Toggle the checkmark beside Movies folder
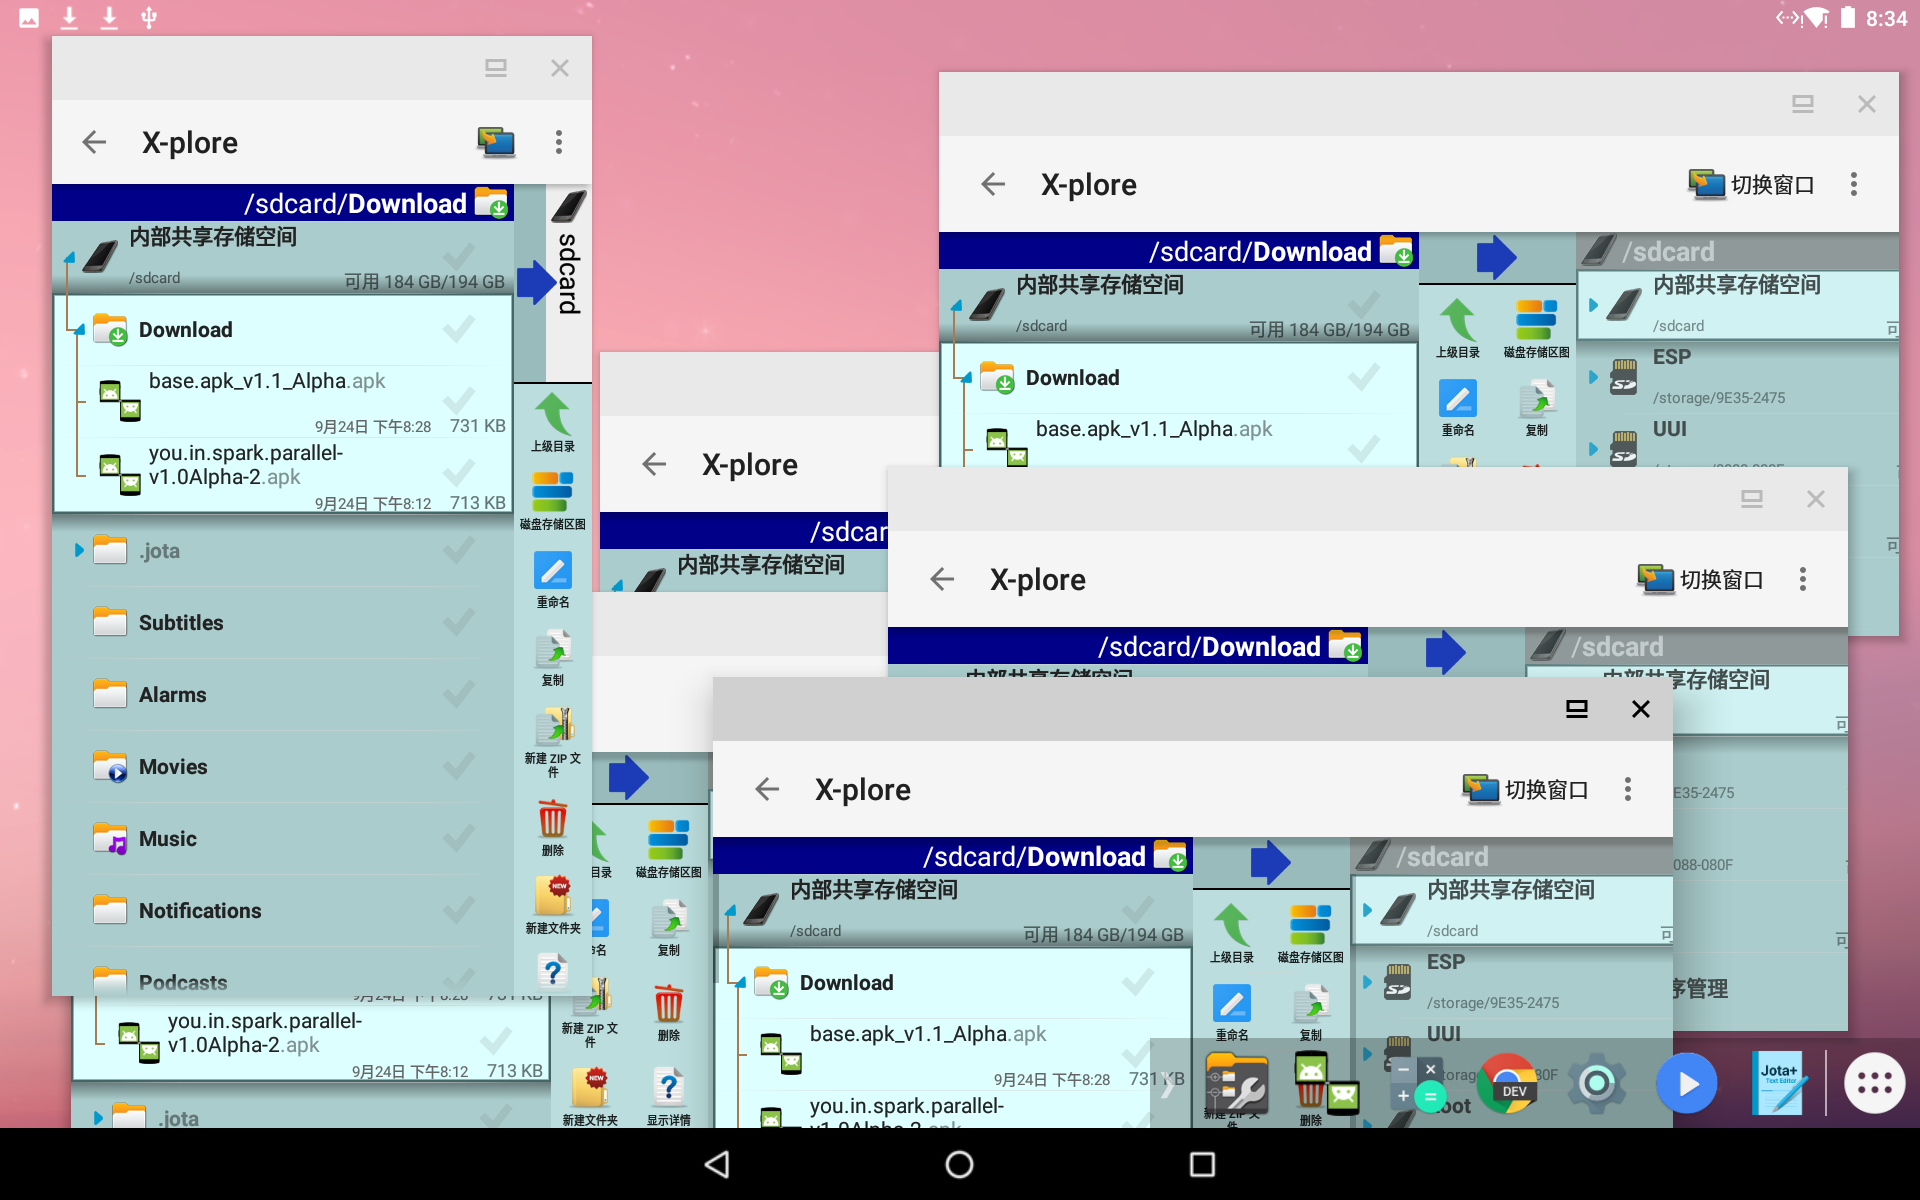The width and height of the screenshot is (1920, 1200). [459, 767]
